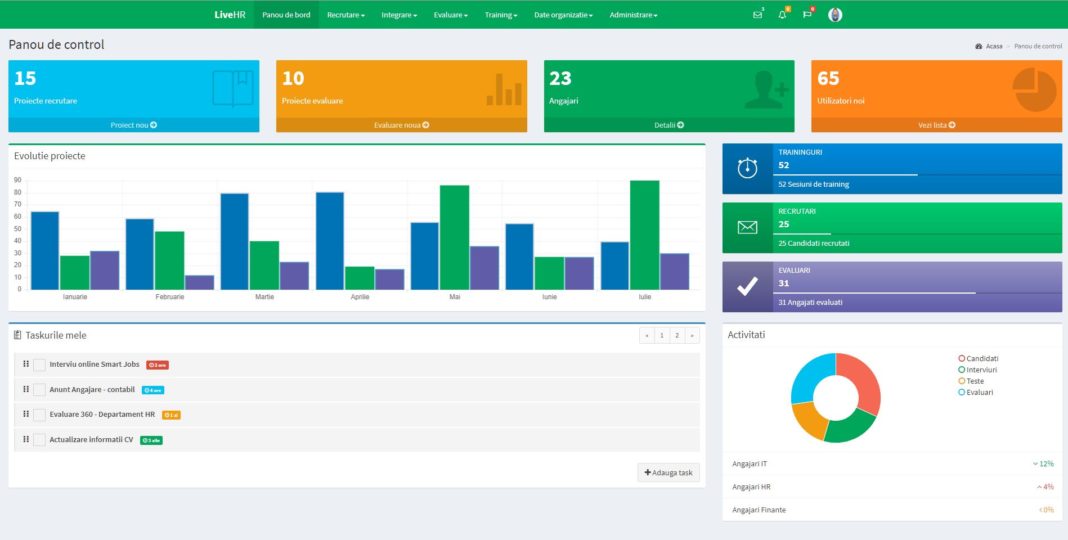Check the Interviu online Smart Jobs task
Screen dimensions: 1068x540
coord(40,365)
